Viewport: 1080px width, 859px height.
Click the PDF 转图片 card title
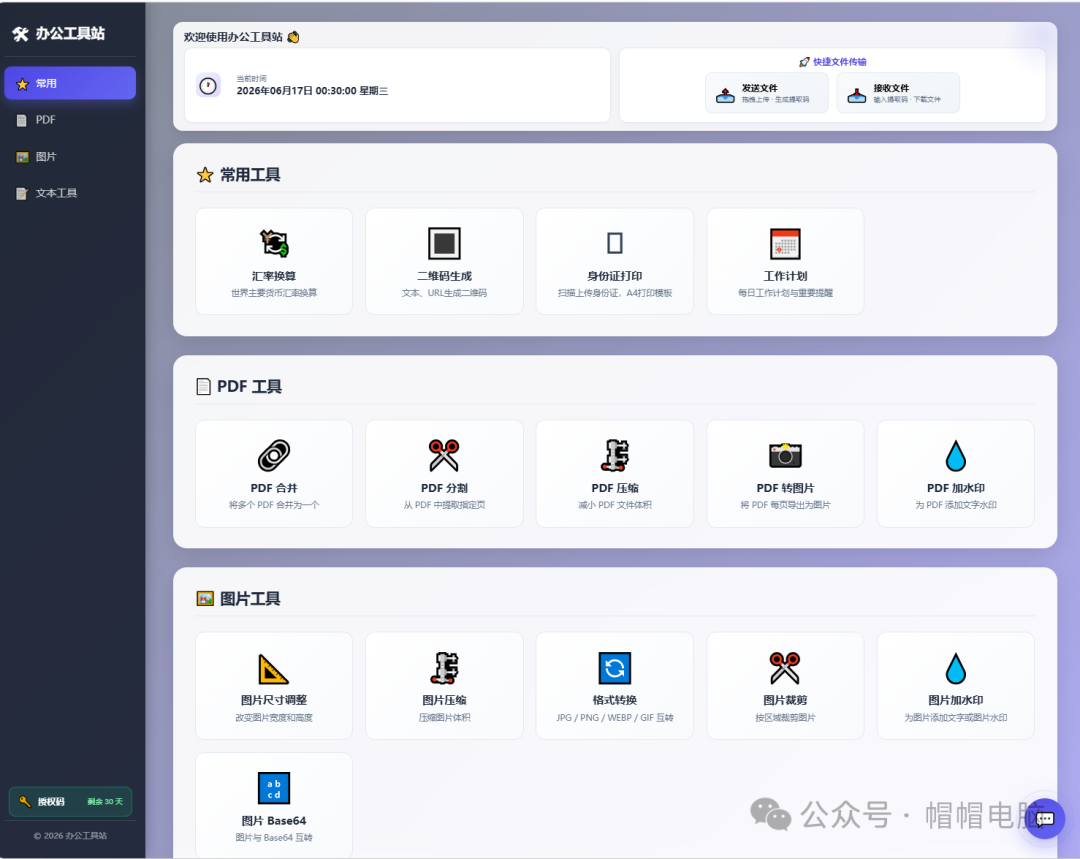tap(785, 488)
